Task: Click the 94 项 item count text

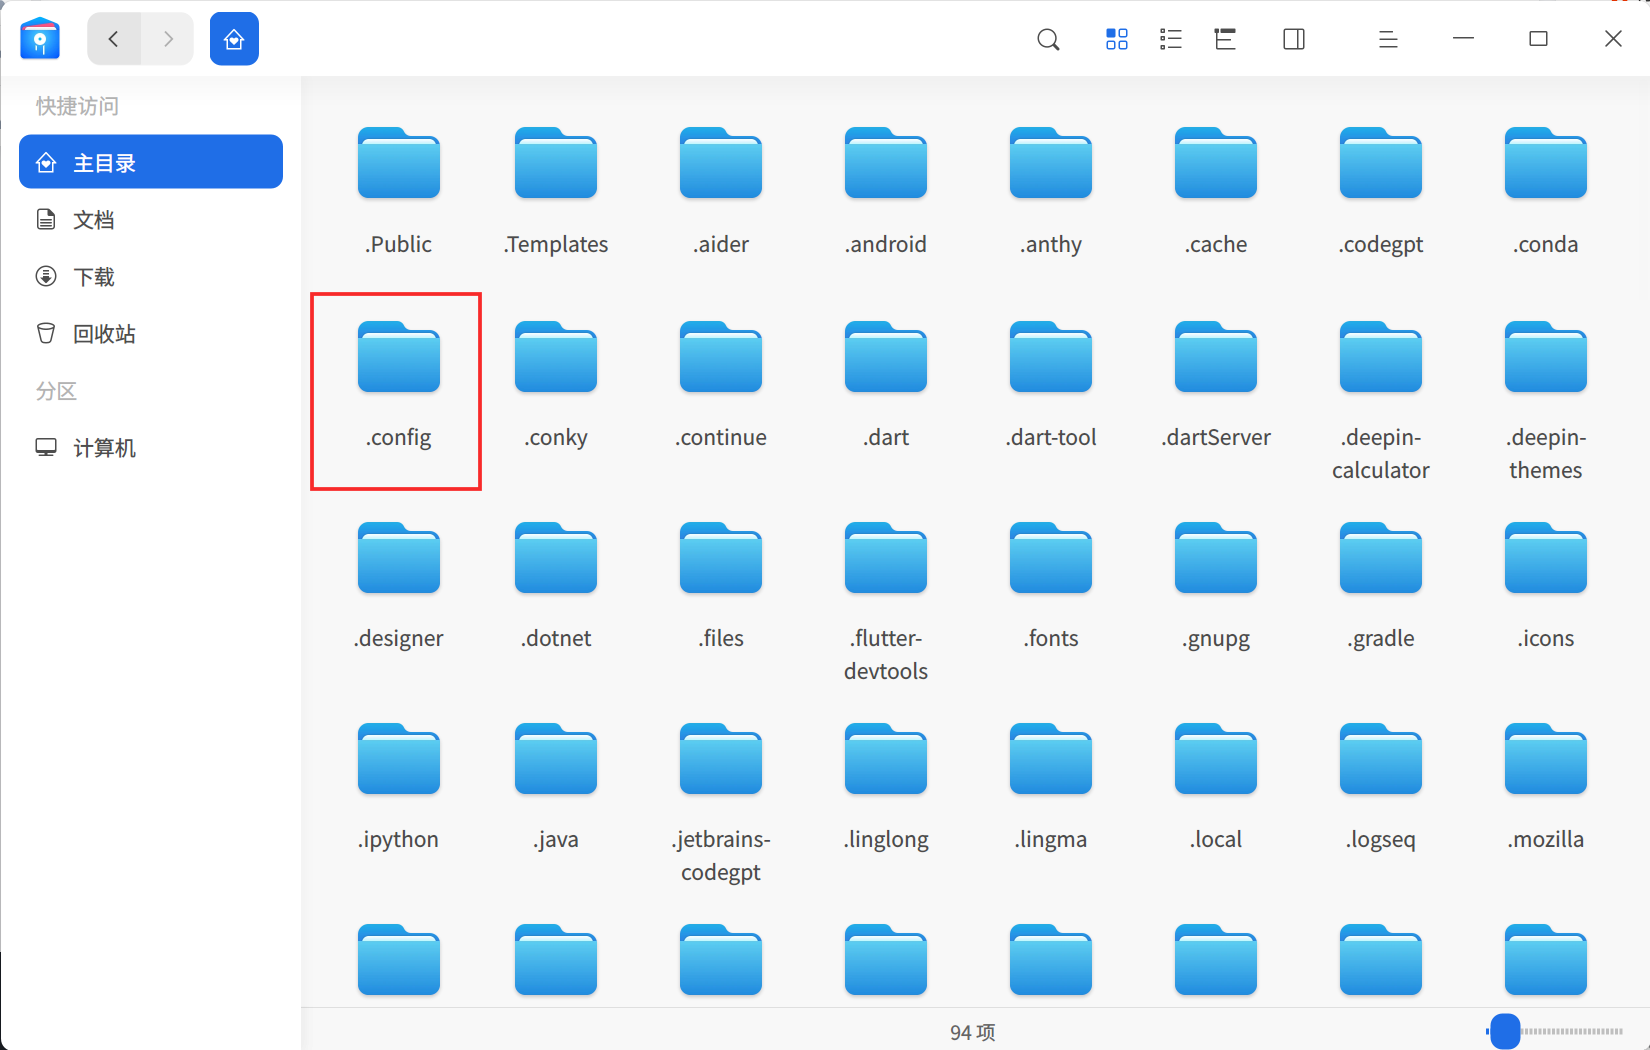Action: (x=972, y=1032)
